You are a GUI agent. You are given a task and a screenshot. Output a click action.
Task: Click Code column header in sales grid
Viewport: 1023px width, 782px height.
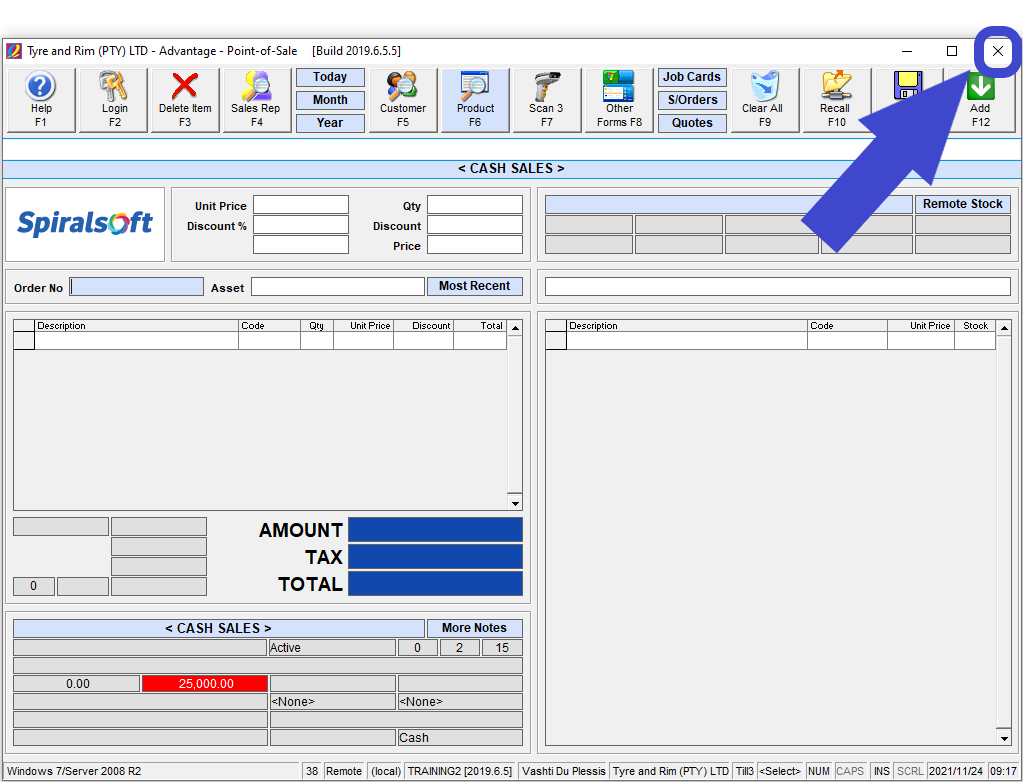(x=269, y=325)
